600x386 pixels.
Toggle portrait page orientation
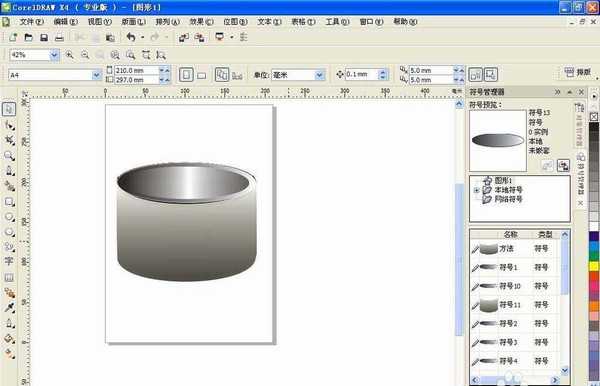[x=186, y=75]
